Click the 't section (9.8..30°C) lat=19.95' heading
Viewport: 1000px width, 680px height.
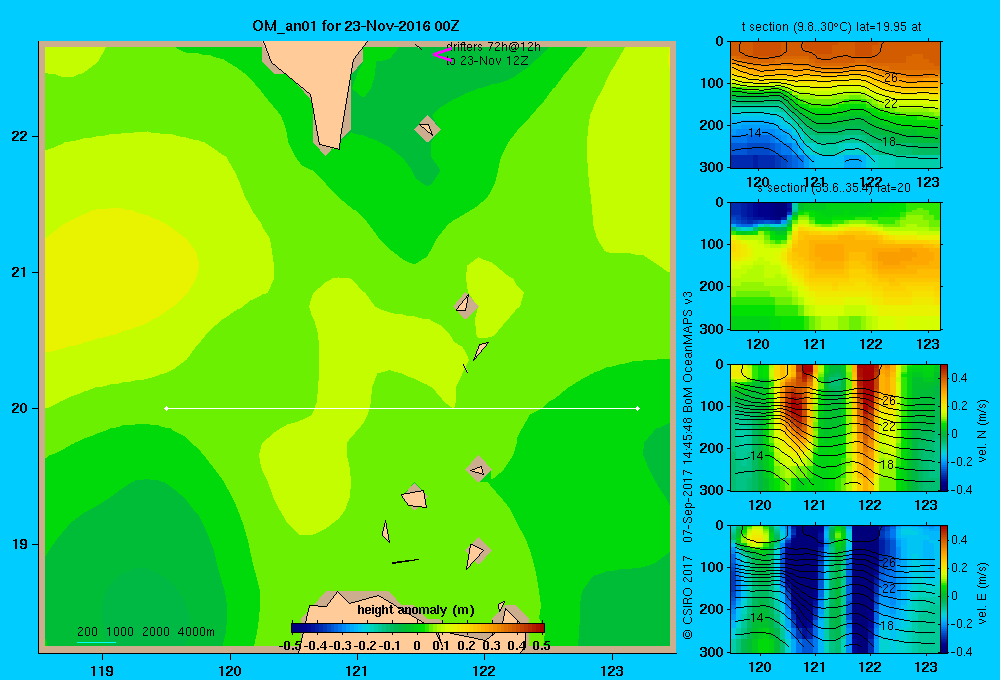point(831,27)
